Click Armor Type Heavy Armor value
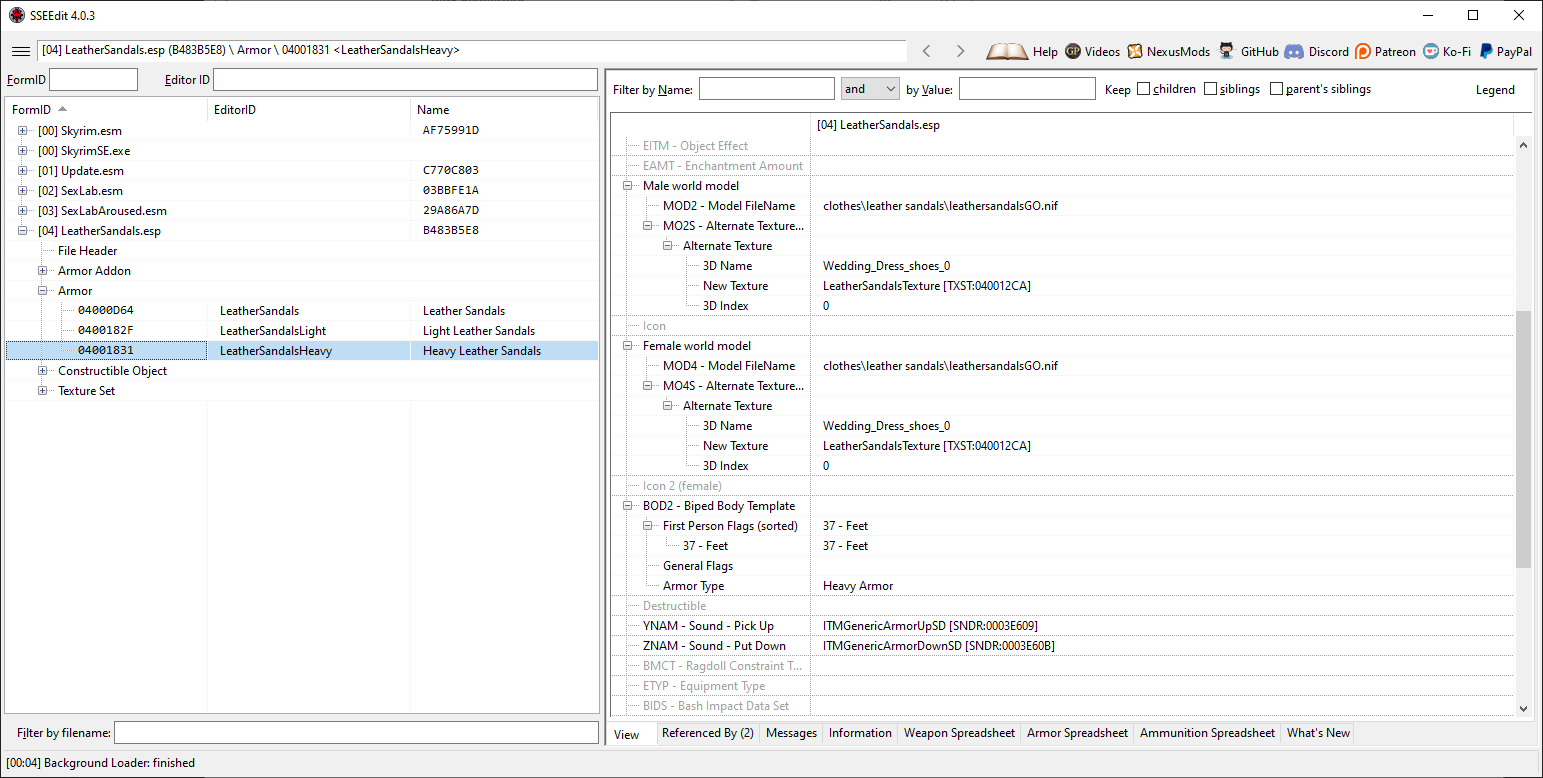This screenshot has width=1543, height=778. pyautogui.click(x=858, y=586)
